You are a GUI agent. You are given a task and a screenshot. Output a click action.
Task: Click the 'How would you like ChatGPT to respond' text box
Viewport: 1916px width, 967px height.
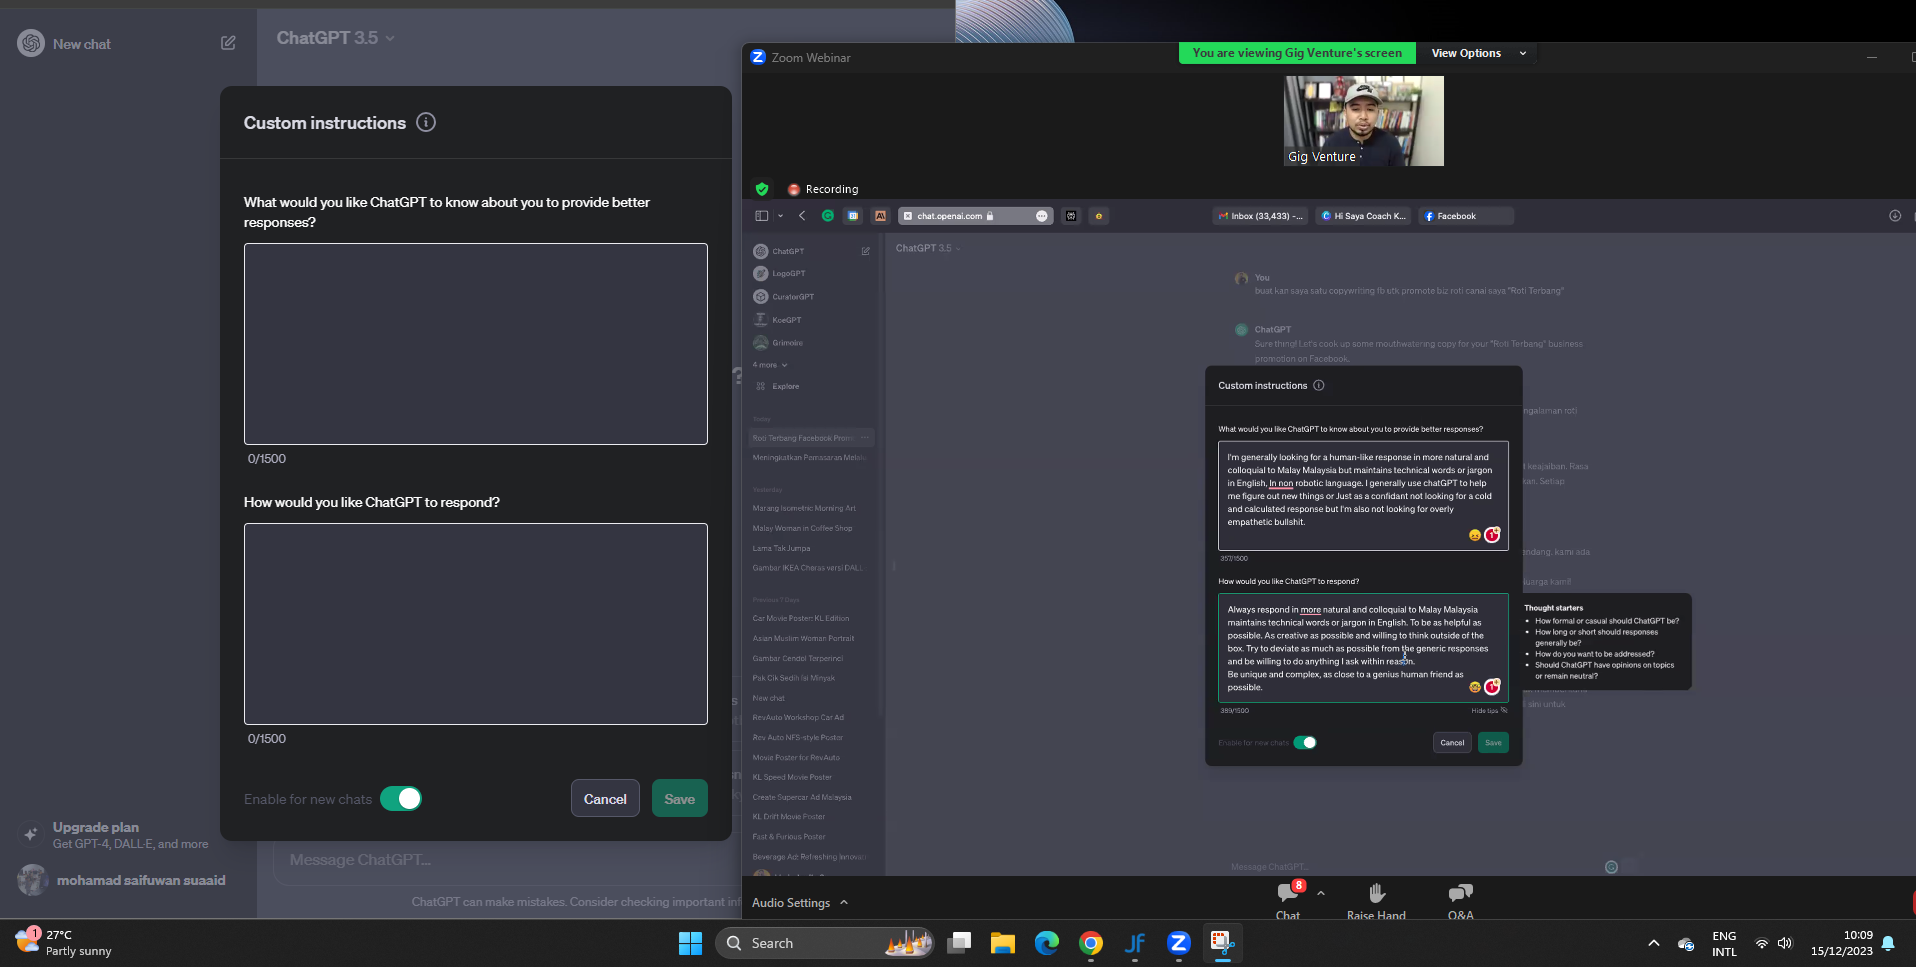(x=476, y=624)
